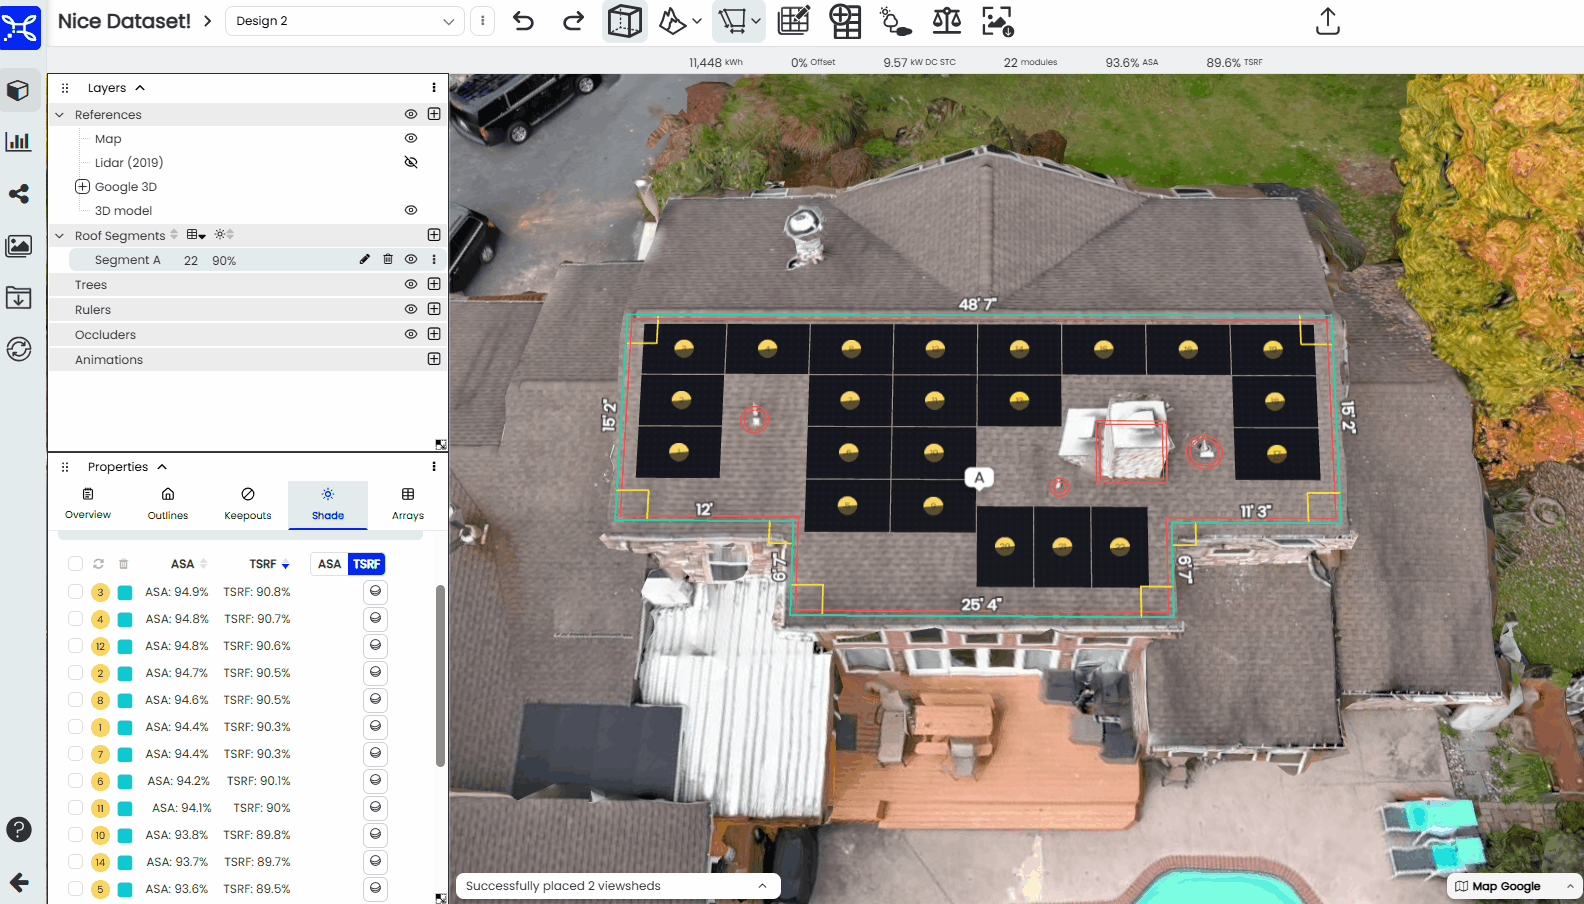This screenshot has width=1584, height=904.
Task: Open the bar chart sidebar icon
Action: click(x=18, y=142)
